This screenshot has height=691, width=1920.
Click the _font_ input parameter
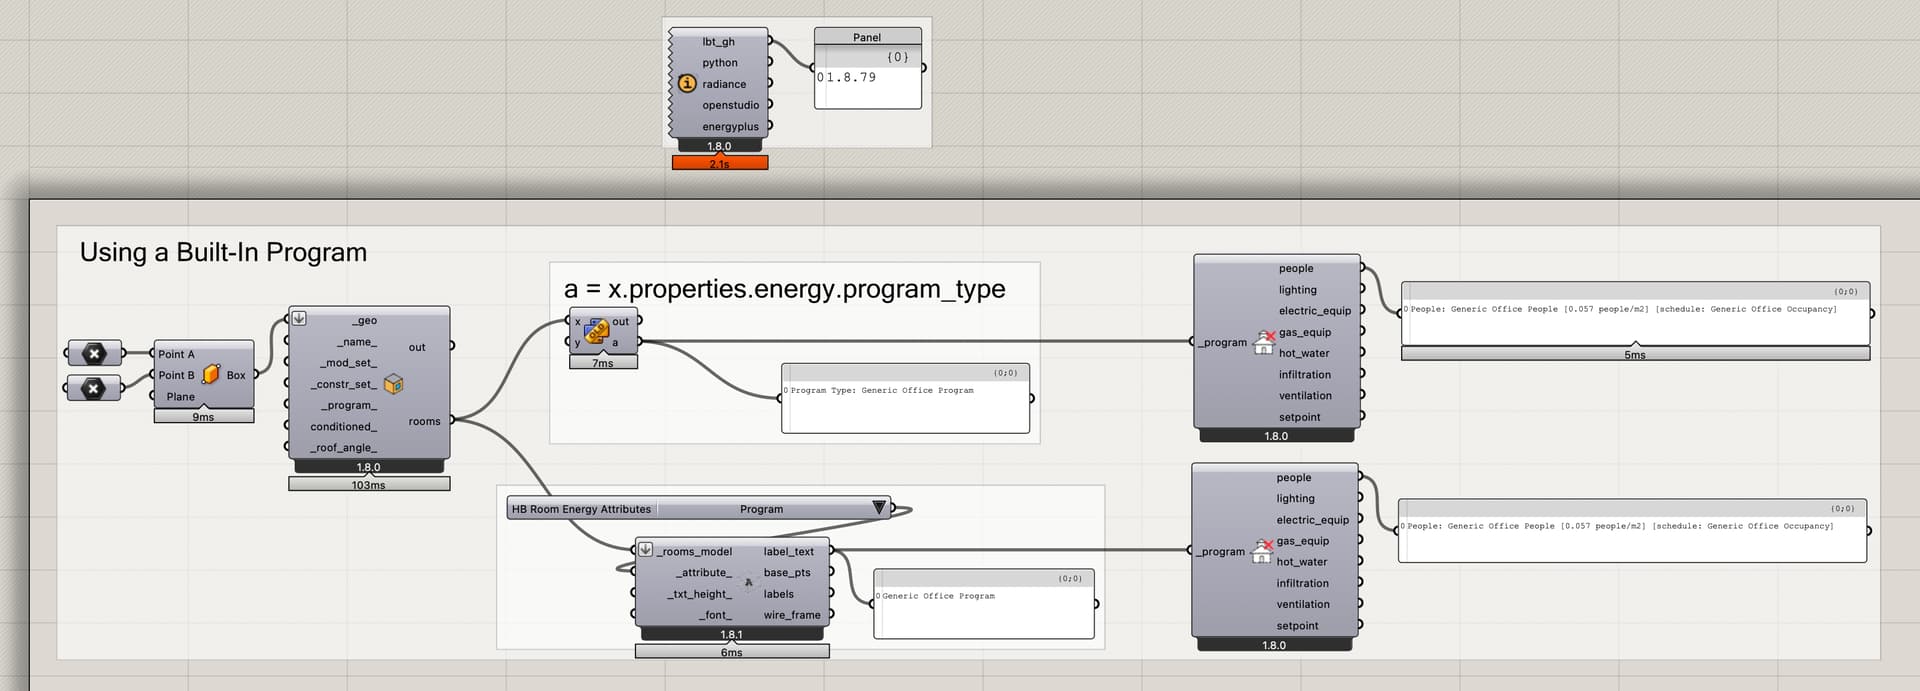[x=715, y=616]
